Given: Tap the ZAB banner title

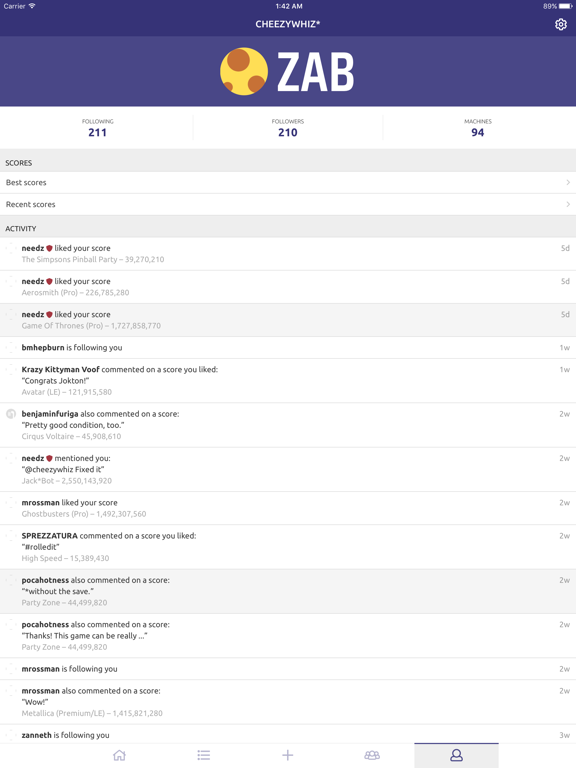Looking at the screenshot, I should 316,72.
